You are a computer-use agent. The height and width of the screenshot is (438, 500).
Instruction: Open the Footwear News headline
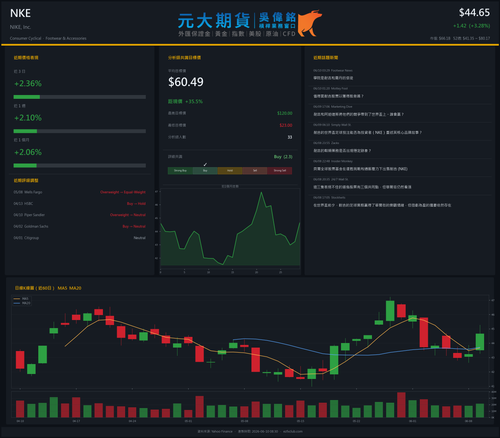333,78
